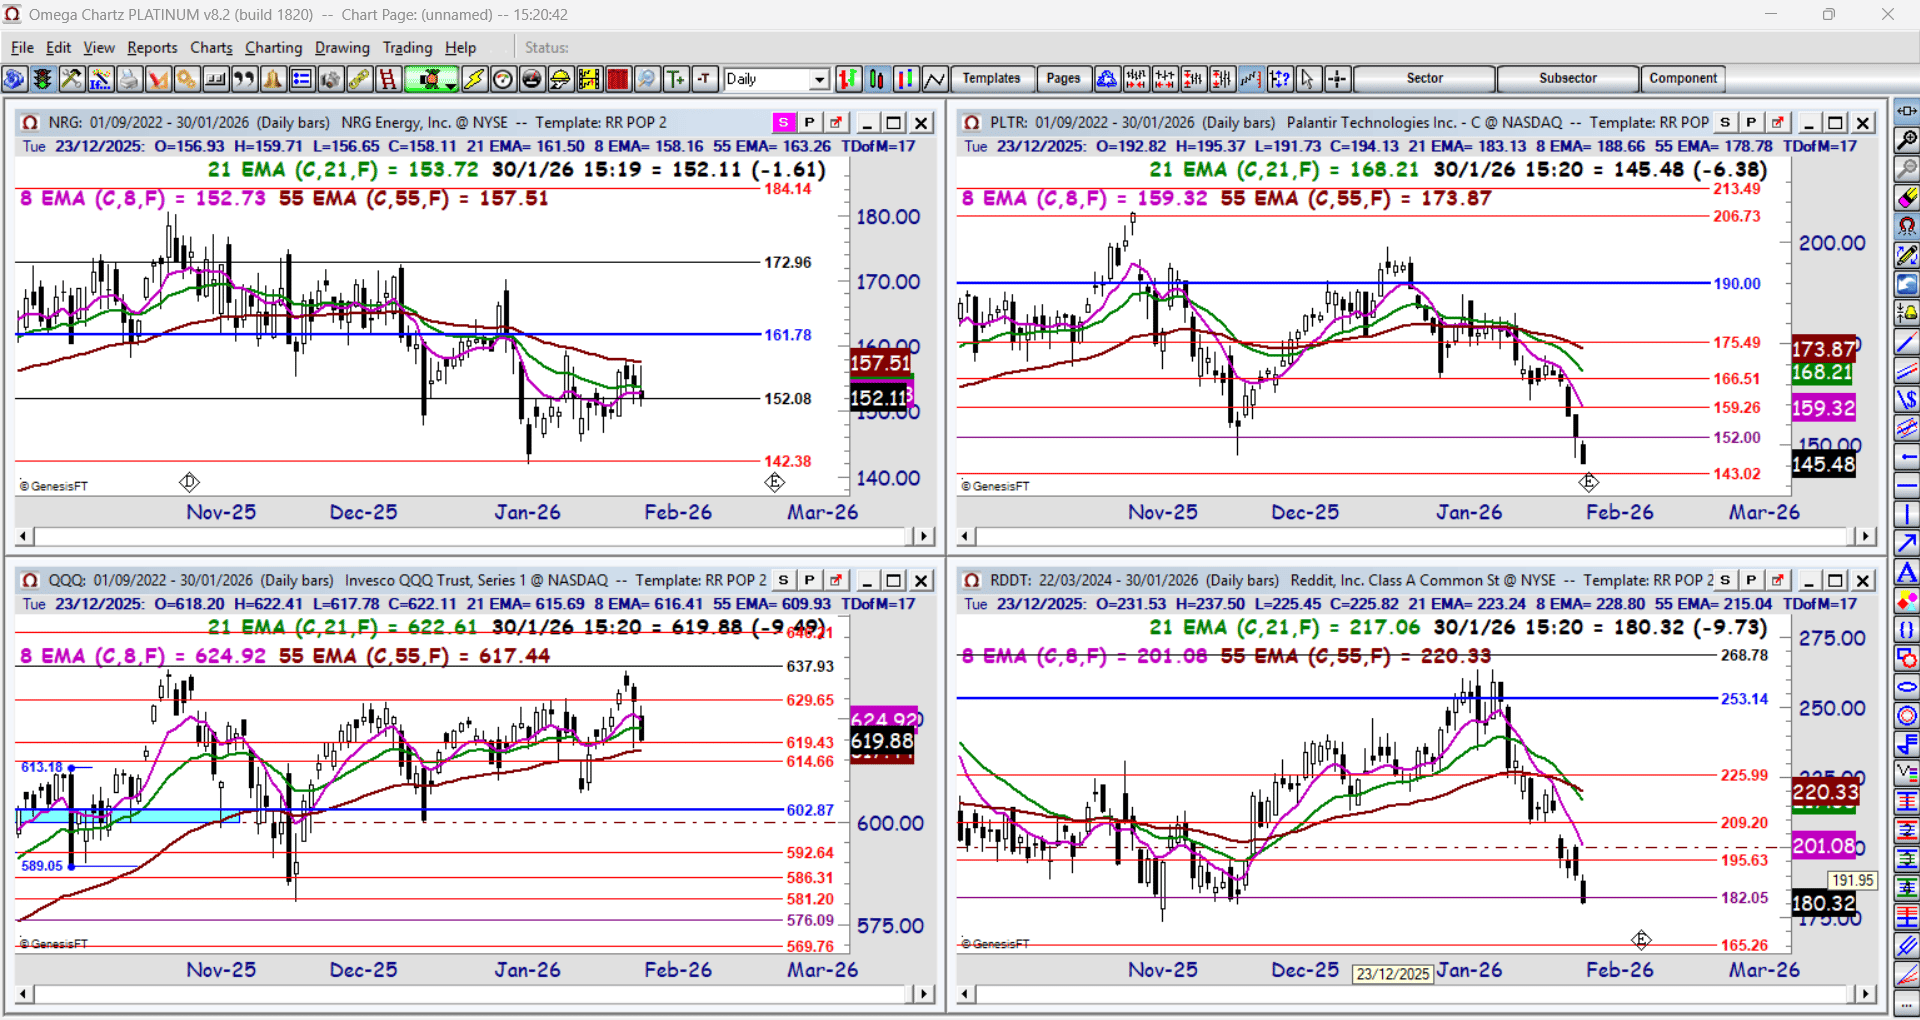Select the zoom in magnifier in right toolbar

click(x=1907, y=140)
